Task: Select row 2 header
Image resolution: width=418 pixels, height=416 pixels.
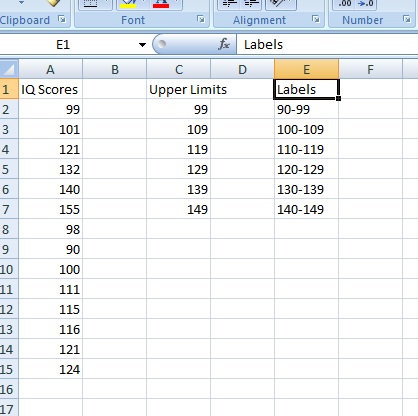Action: pyautogui.click(x=9, y=109)
